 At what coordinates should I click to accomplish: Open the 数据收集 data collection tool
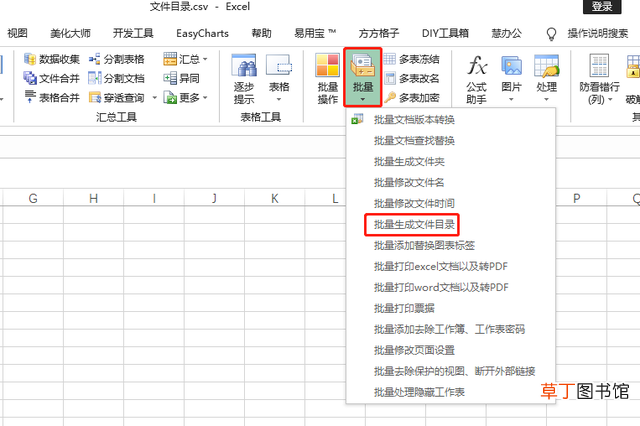coord(51,59)
